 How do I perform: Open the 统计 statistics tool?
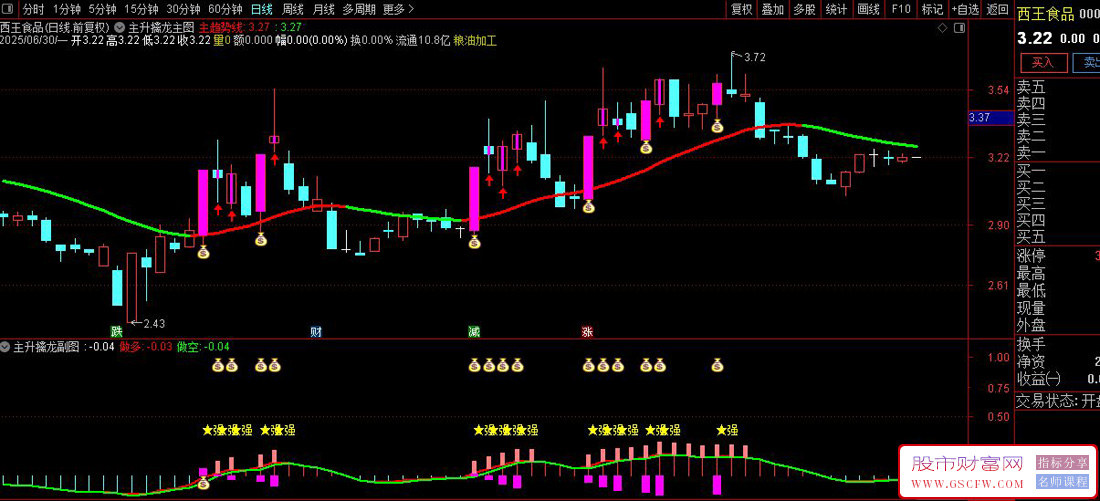pyautogui.click(x=836, y=9)
